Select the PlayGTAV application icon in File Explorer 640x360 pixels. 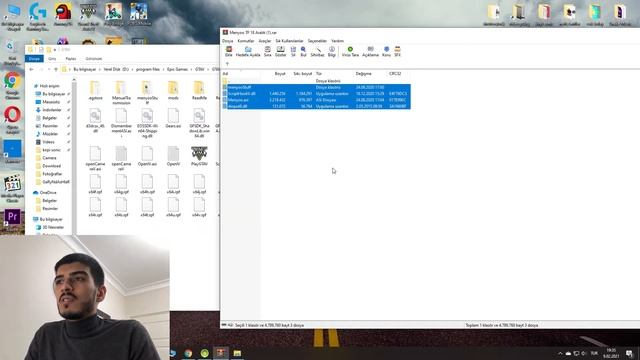click(199, 156)
